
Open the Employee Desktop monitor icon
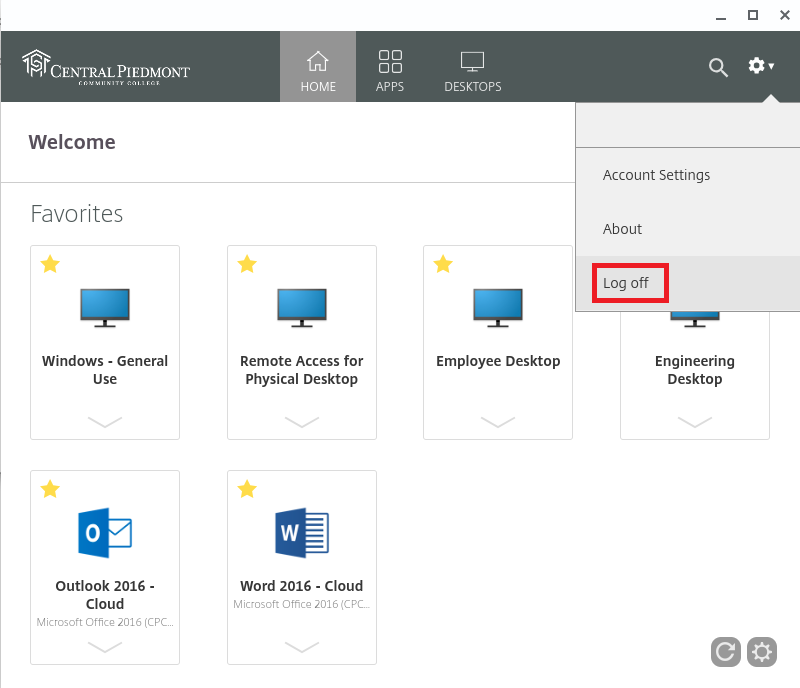tap(498, 308)
